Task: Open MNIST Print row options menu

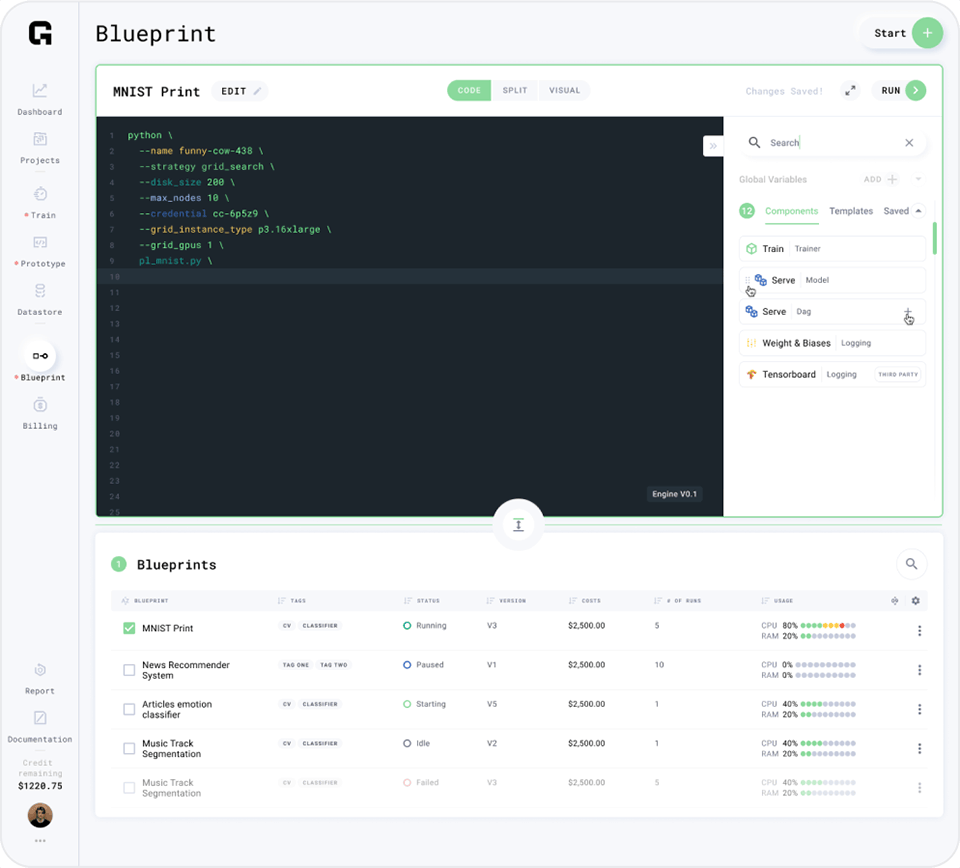Action: point(919,630)
